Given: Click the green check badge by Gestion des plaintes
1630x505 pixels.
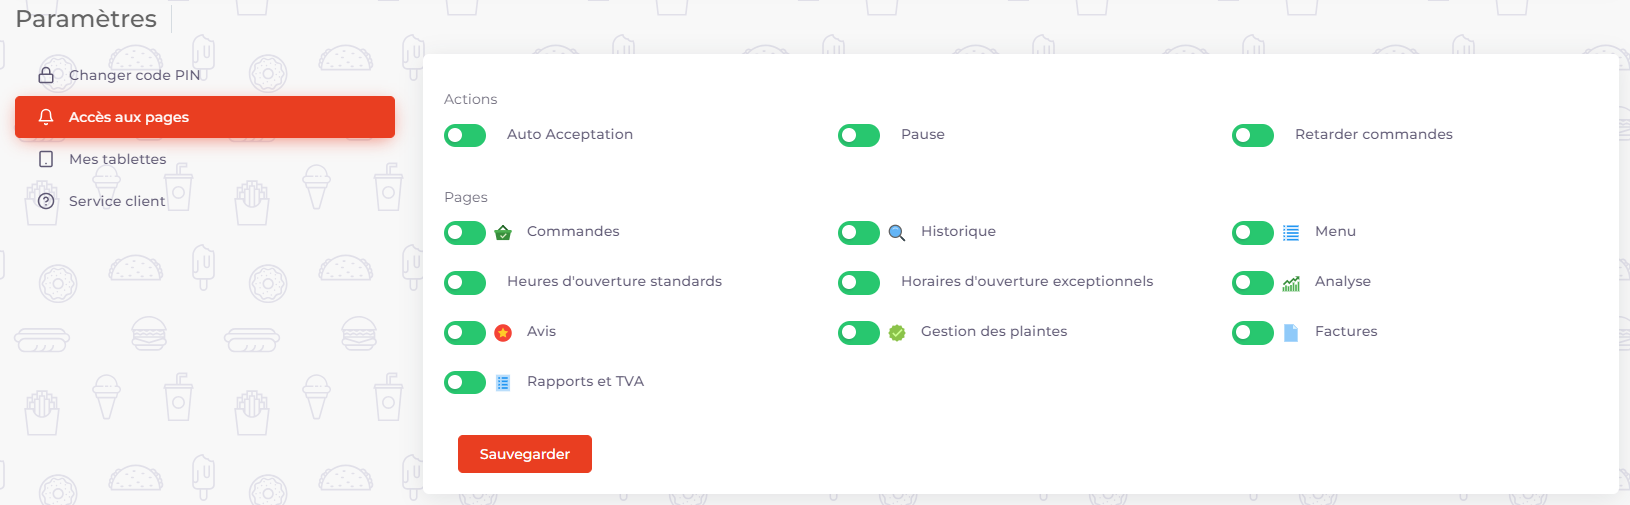Looking at the screenshot, I should point(897,333).
